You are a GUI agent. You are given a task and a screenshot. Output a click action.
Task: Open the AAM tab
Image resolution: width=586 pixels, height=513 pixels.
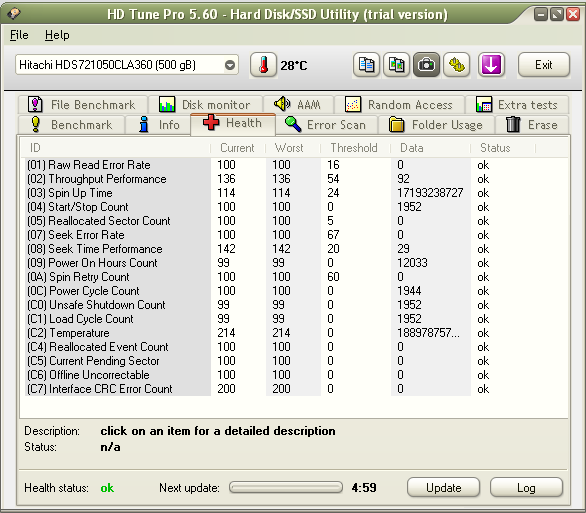tap(298, 105)
